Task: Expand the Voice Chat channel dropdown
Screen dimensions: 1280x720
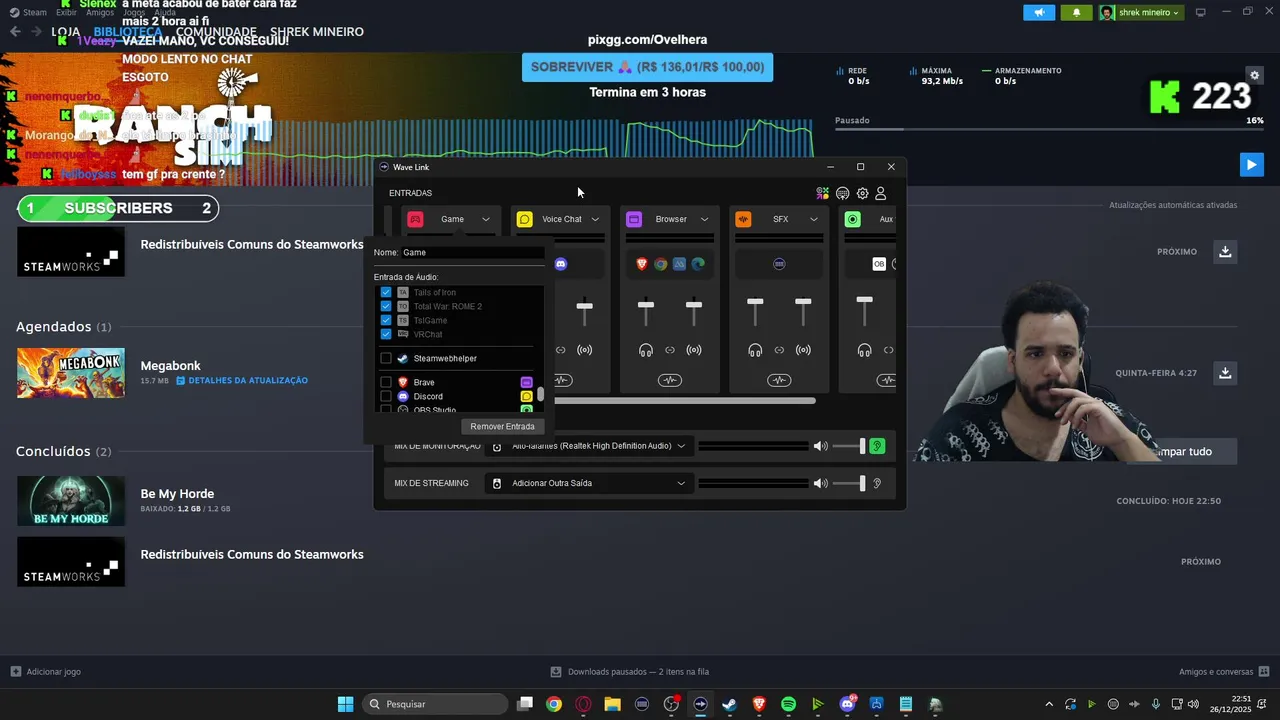Action: (x=595, y=219)
